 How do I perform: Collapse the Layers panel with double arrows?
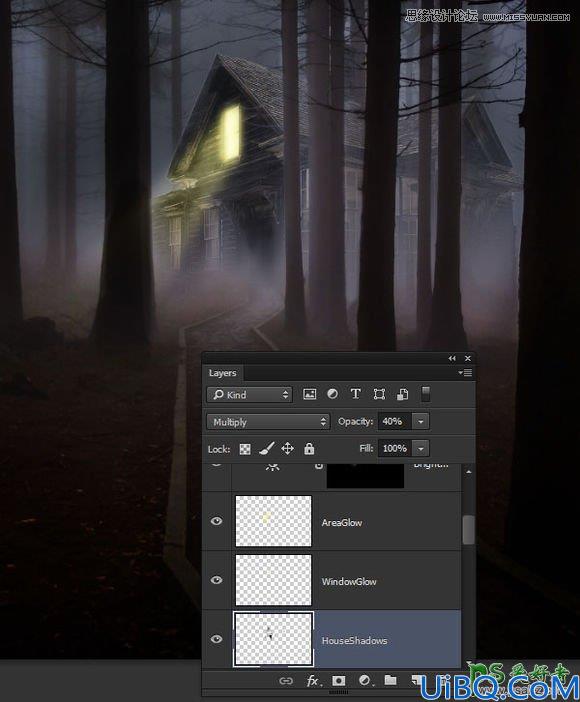452,358
